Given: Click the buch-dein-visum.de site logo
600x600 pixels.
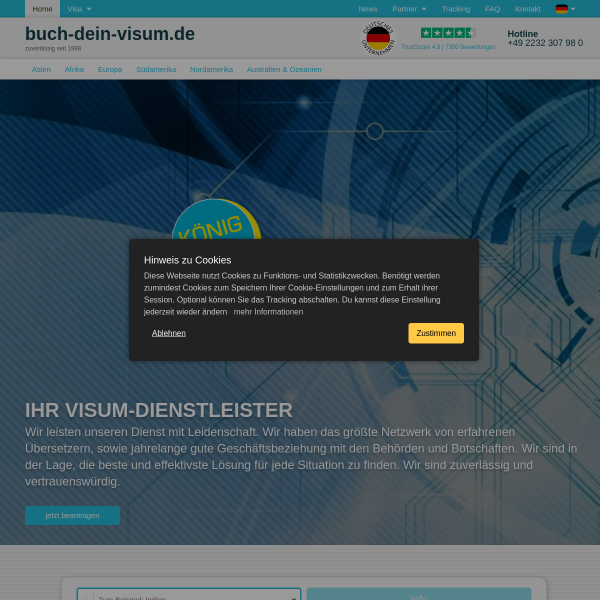Looking at the screenshot, I should (x=110, y=34).
